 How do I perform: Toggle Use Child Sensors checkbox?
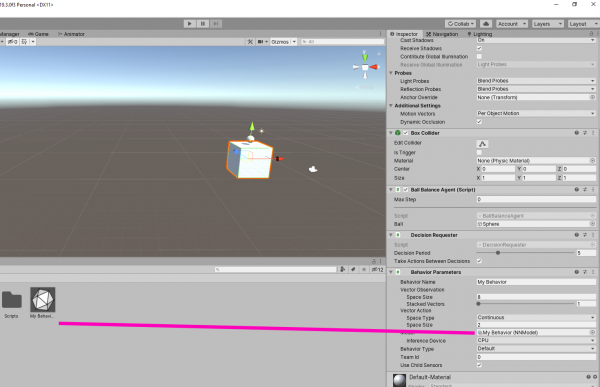[x=479, y=365]
